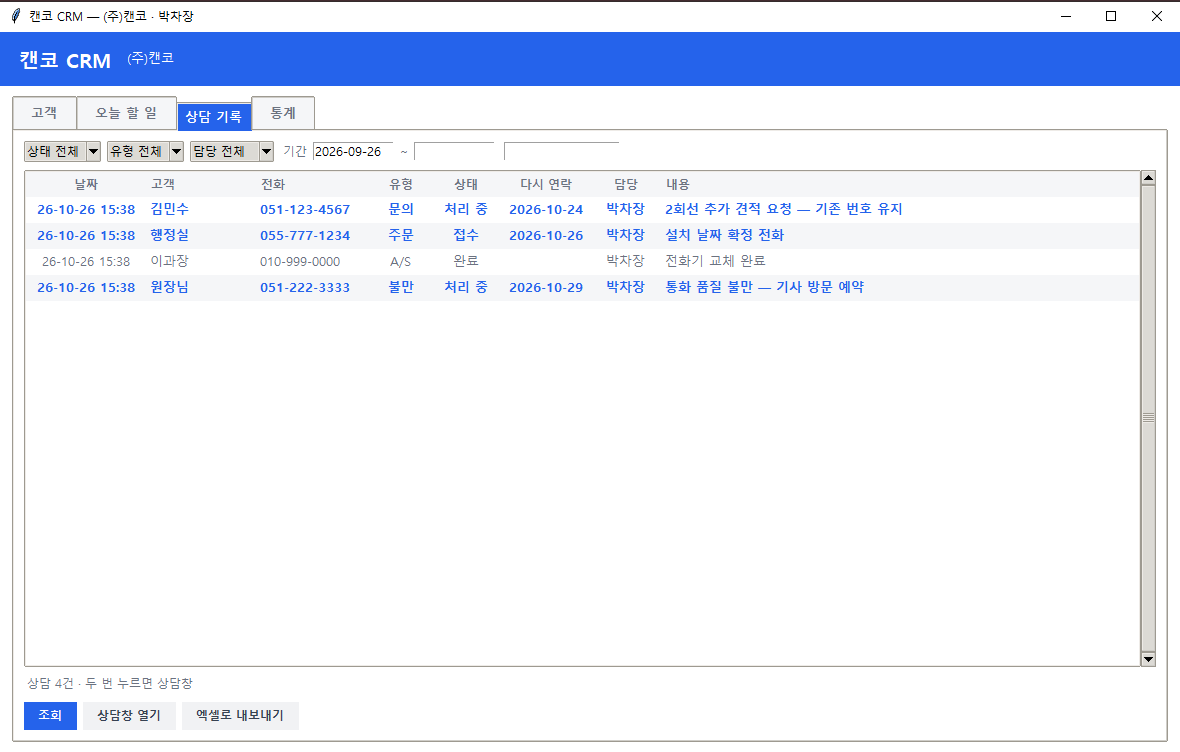
Task: Click the scrollbar up arrow
Action: coord(1148,178)
